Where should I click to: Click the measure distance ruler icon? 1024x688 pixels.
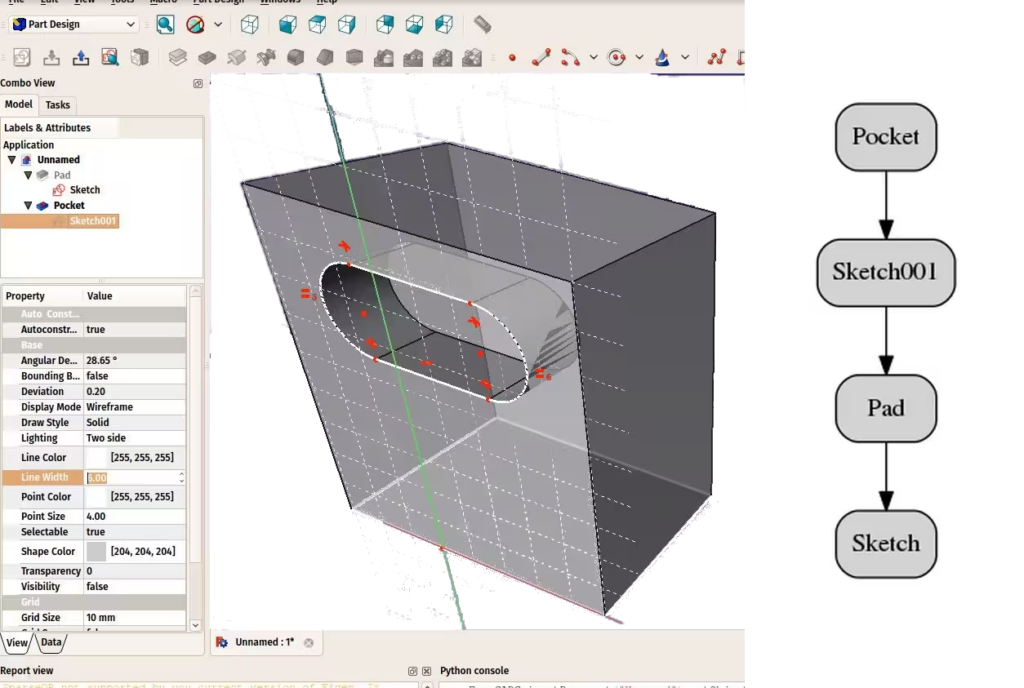(483, 24)
